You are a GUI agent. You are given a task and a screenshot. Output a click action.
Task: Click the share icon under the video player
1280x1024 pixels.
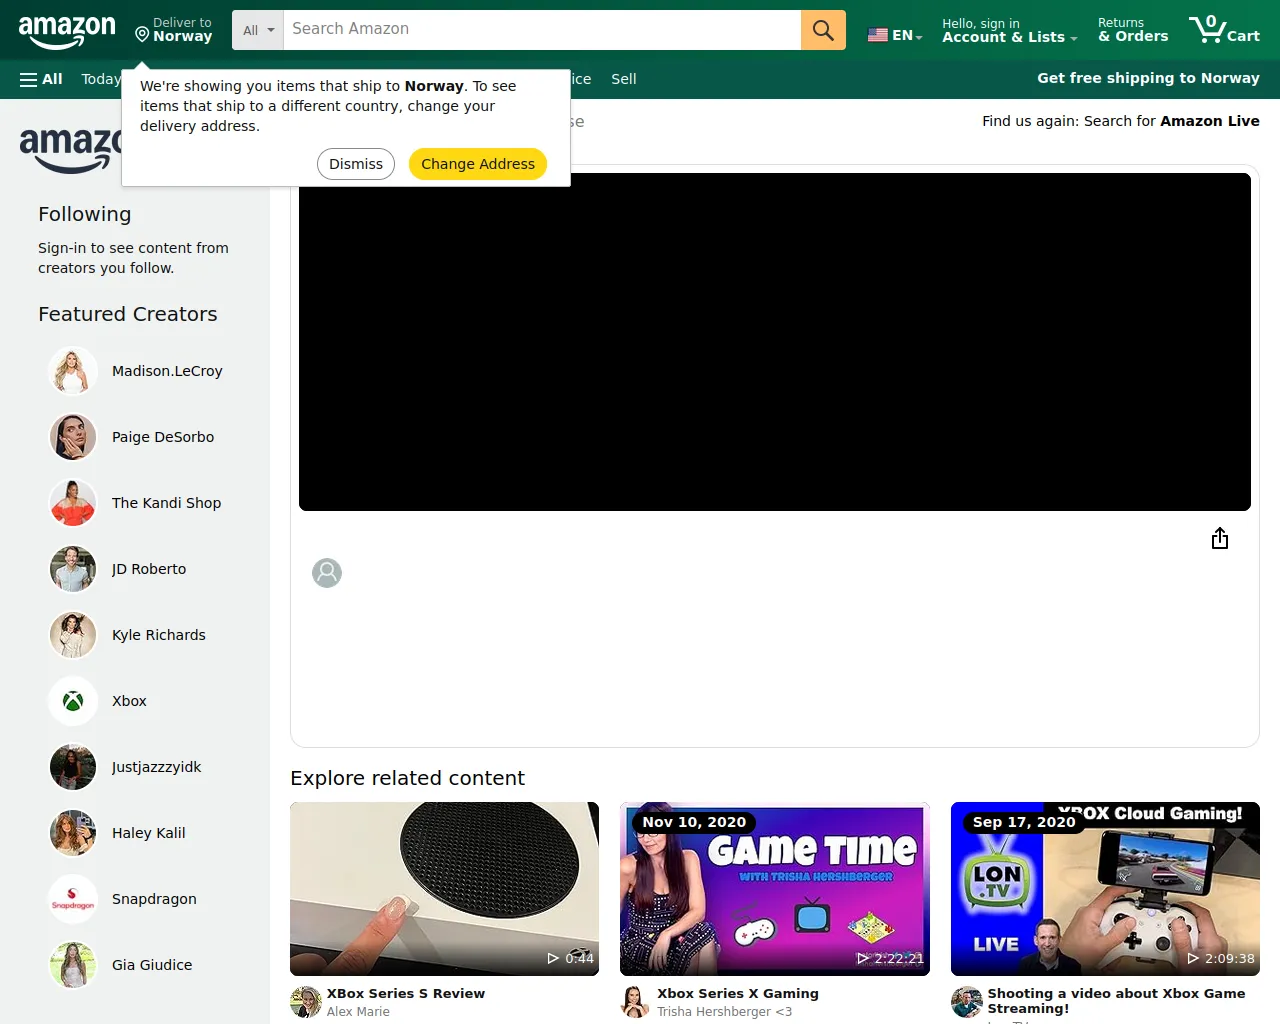(x=1219, y=538)
